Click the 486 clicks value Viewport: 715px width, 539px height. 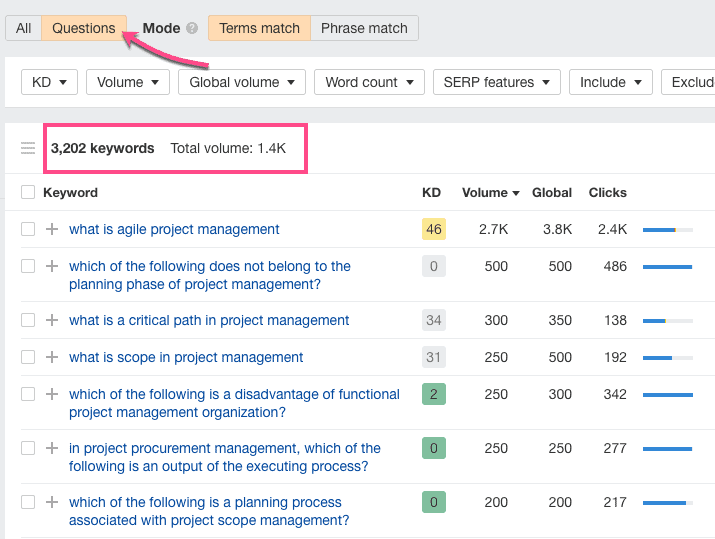point(615,266)
